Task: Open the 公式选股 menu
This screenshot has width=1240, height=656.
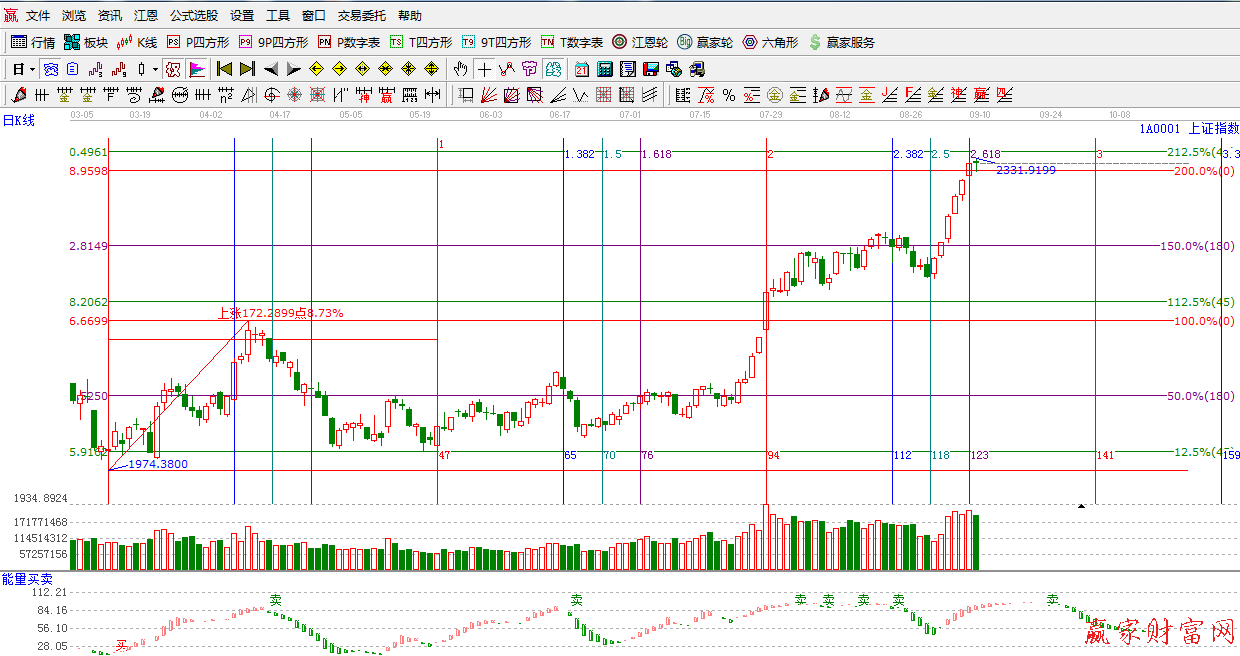Action: 193,16
